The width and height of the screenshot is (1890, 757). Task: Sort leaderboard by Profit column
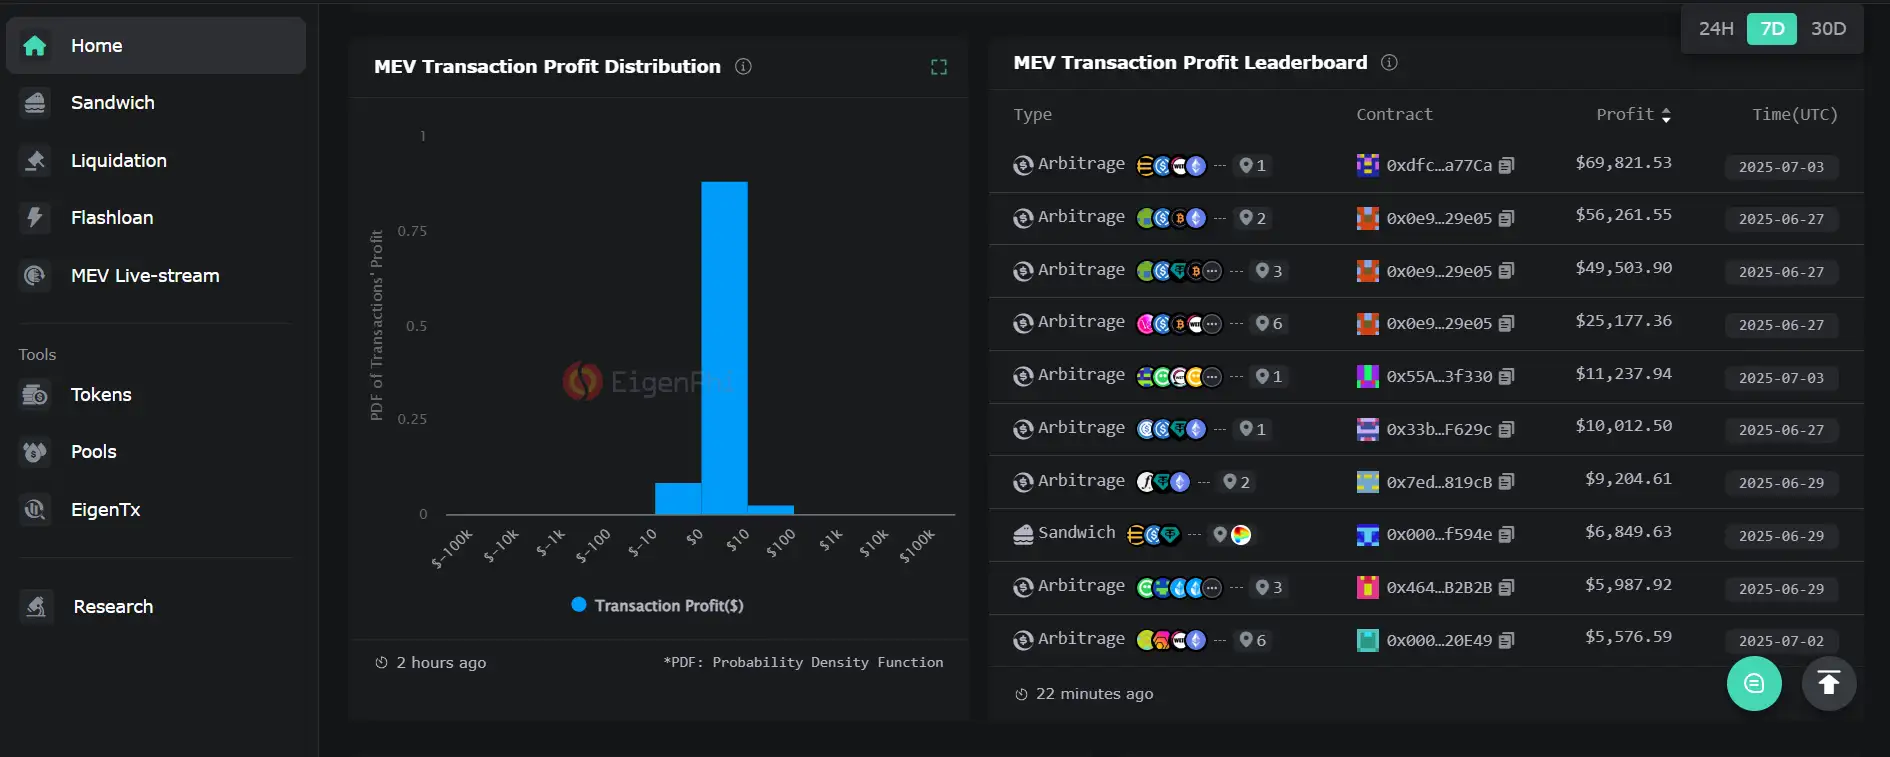pyautogui.click(x=1665, y=116)
